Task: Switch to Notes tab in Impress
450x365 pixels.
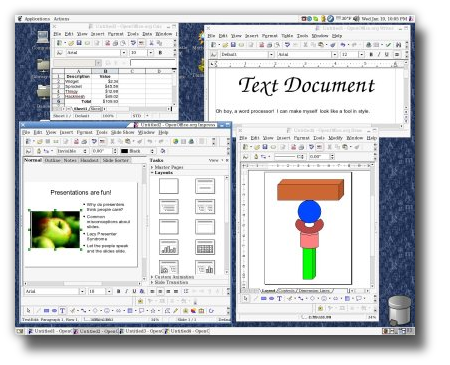Action: coord(70,160)
